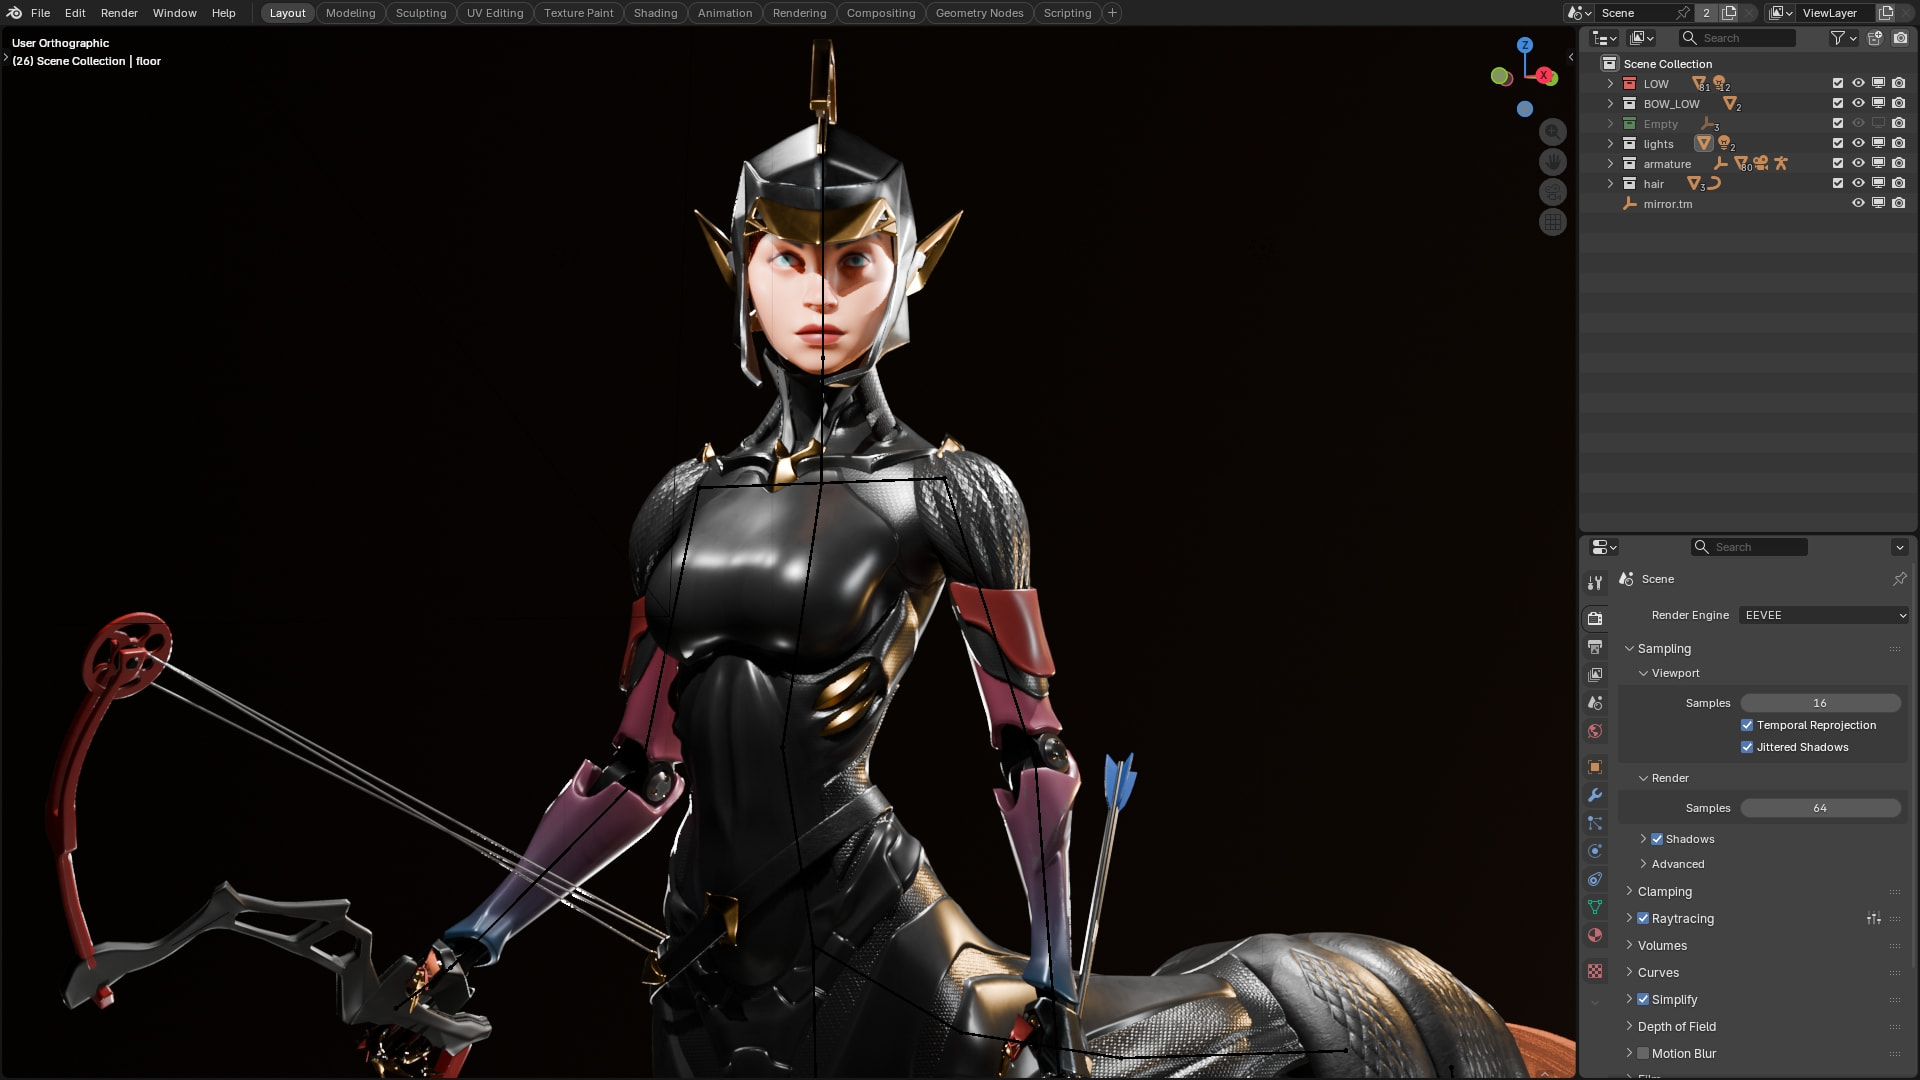Open the World properties tab

[1595, 731]
